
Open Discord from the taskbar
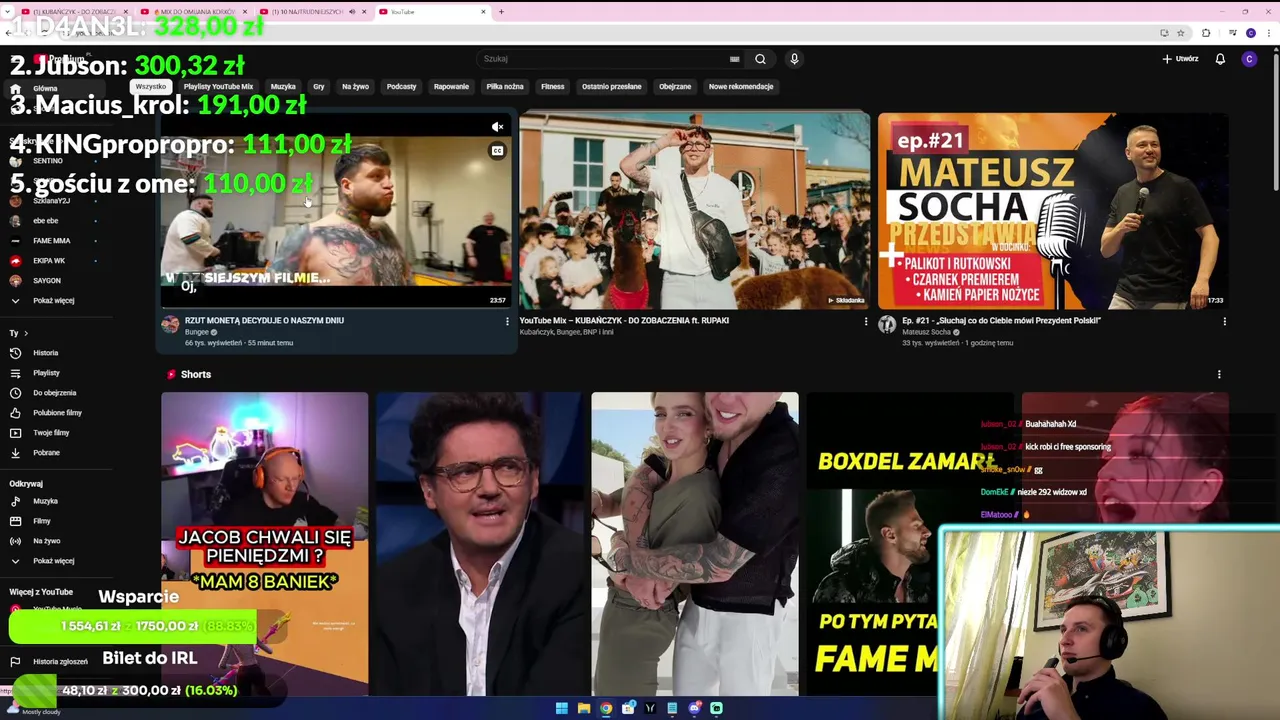(694, 708)
